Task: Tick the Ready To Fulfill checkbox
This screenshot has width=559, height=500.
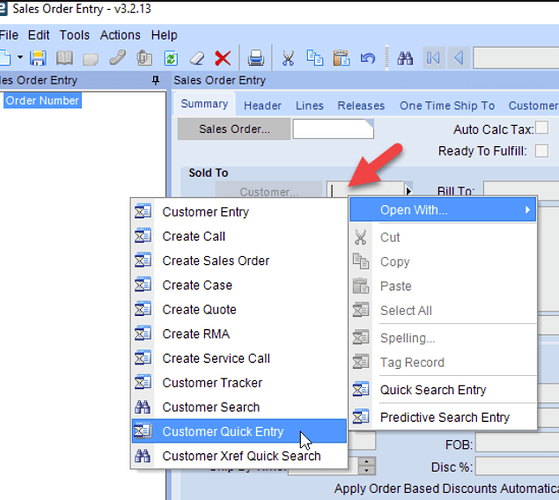Action: (x=542, y=150)
